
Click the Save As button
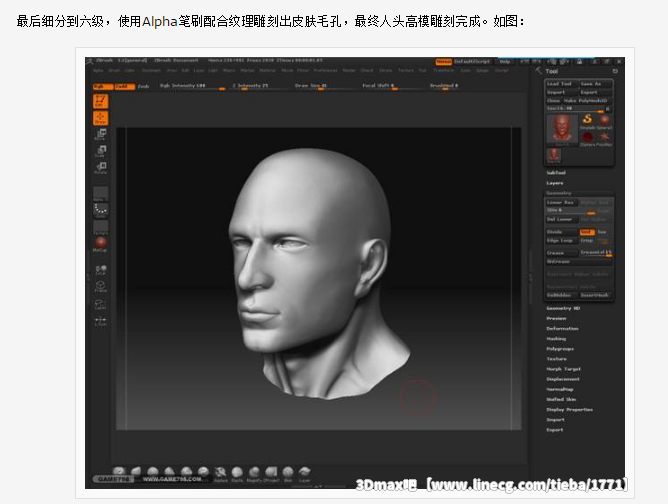[x=596, y=84]
